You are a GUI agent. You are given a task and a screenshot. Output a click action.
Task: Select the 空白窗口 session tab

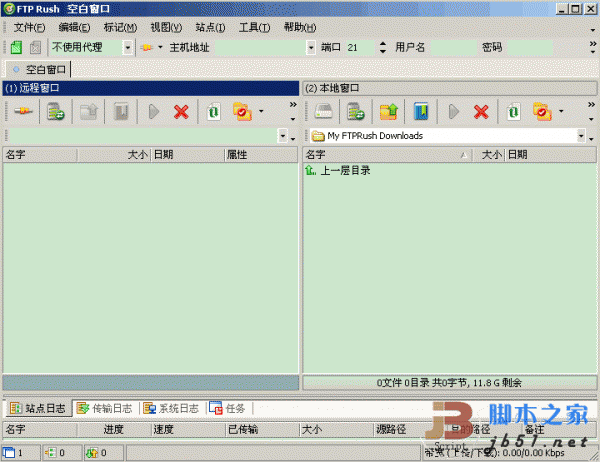click(x=39, y=70)
